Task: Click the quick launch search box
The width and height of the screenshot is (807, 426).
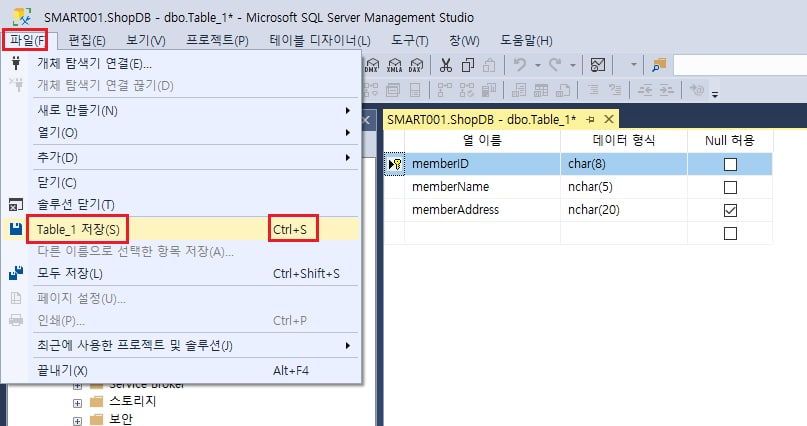Action: coord(740,65)
